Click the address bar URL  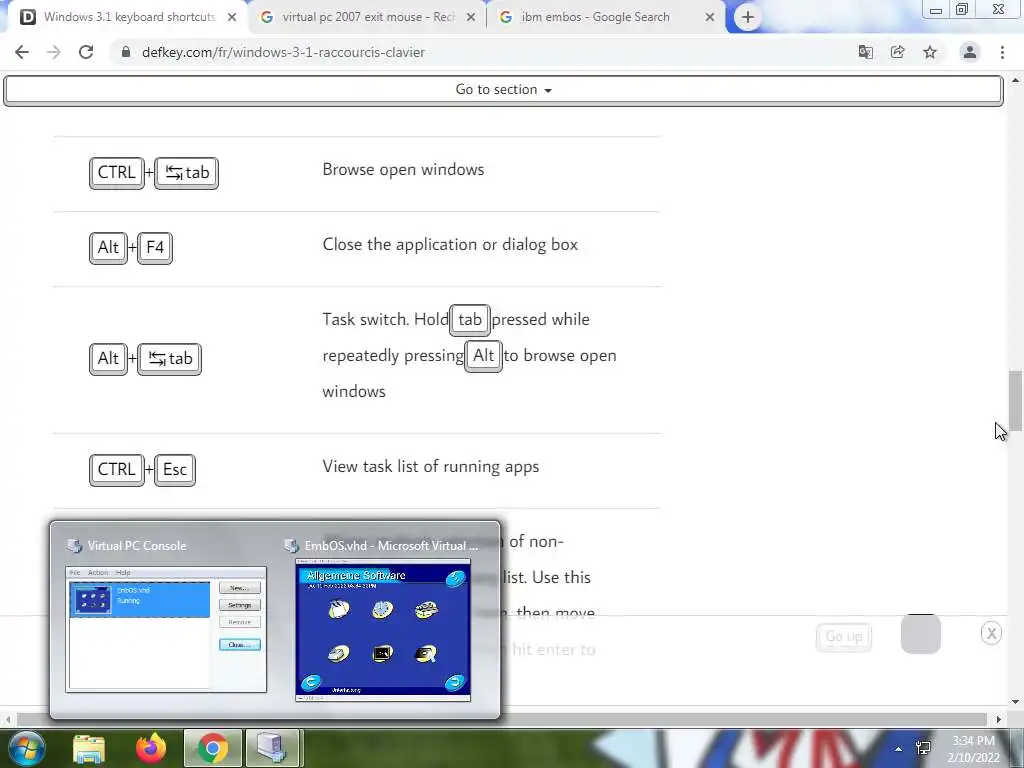[x=283, y=52]
